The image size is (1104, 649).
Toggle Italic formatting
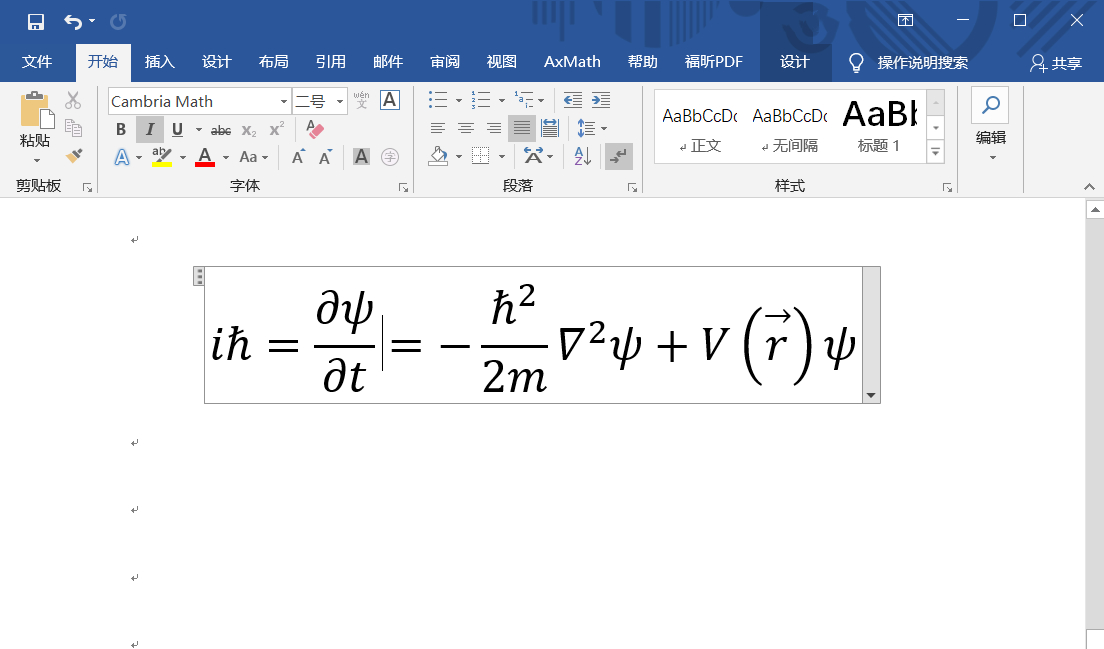[x=149, y=130]
